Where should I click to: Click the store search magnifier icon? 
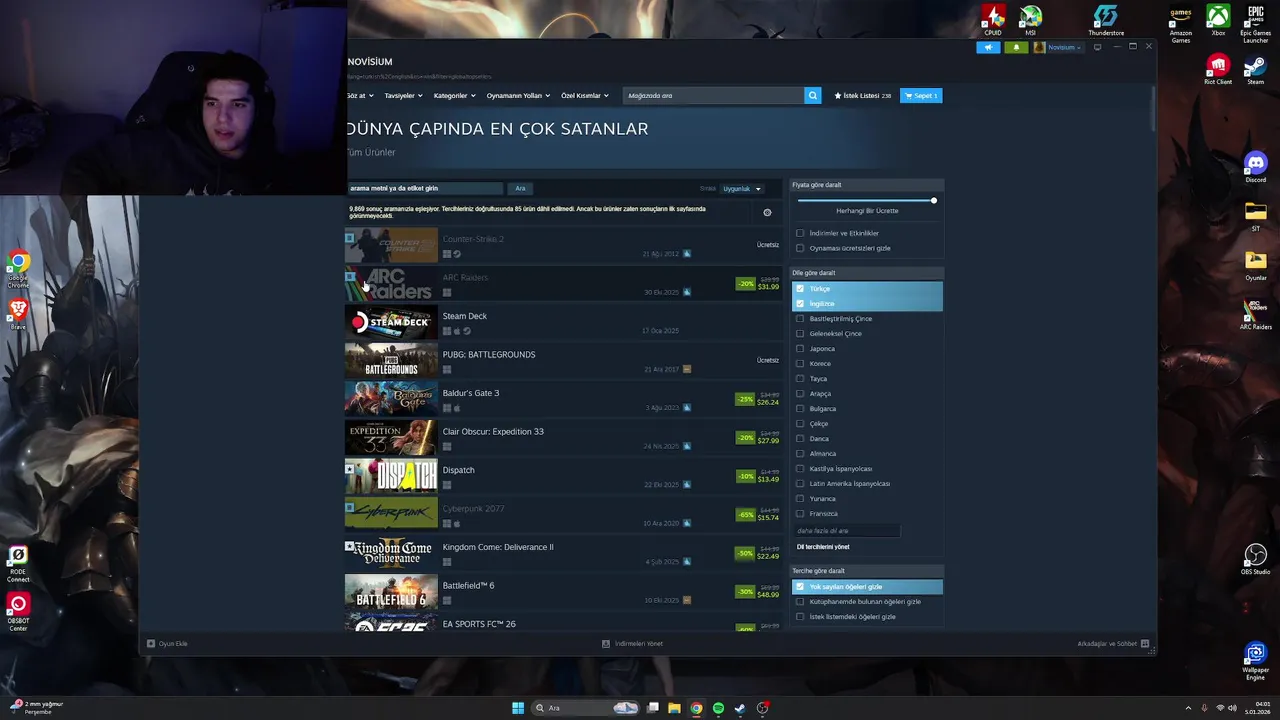(812, 96)
